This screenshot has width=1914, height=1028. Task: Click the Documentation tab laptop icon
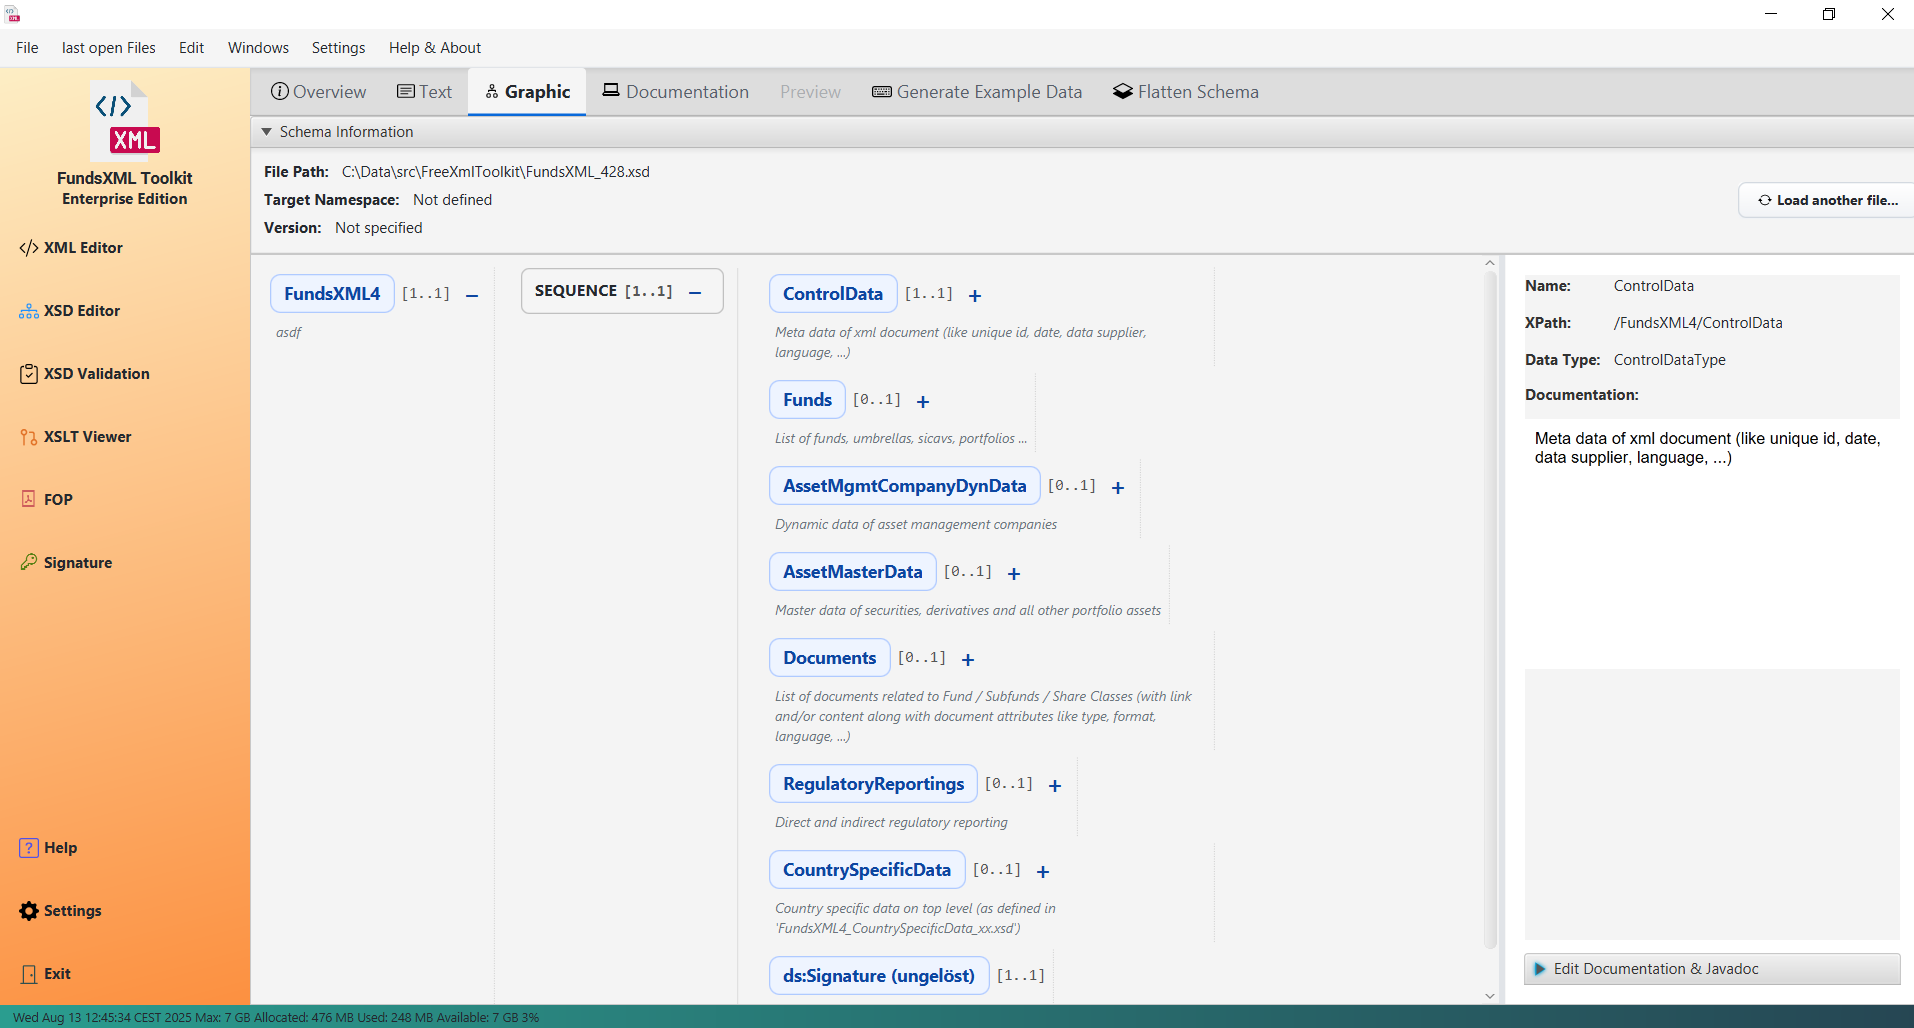[x=611, y=90]
